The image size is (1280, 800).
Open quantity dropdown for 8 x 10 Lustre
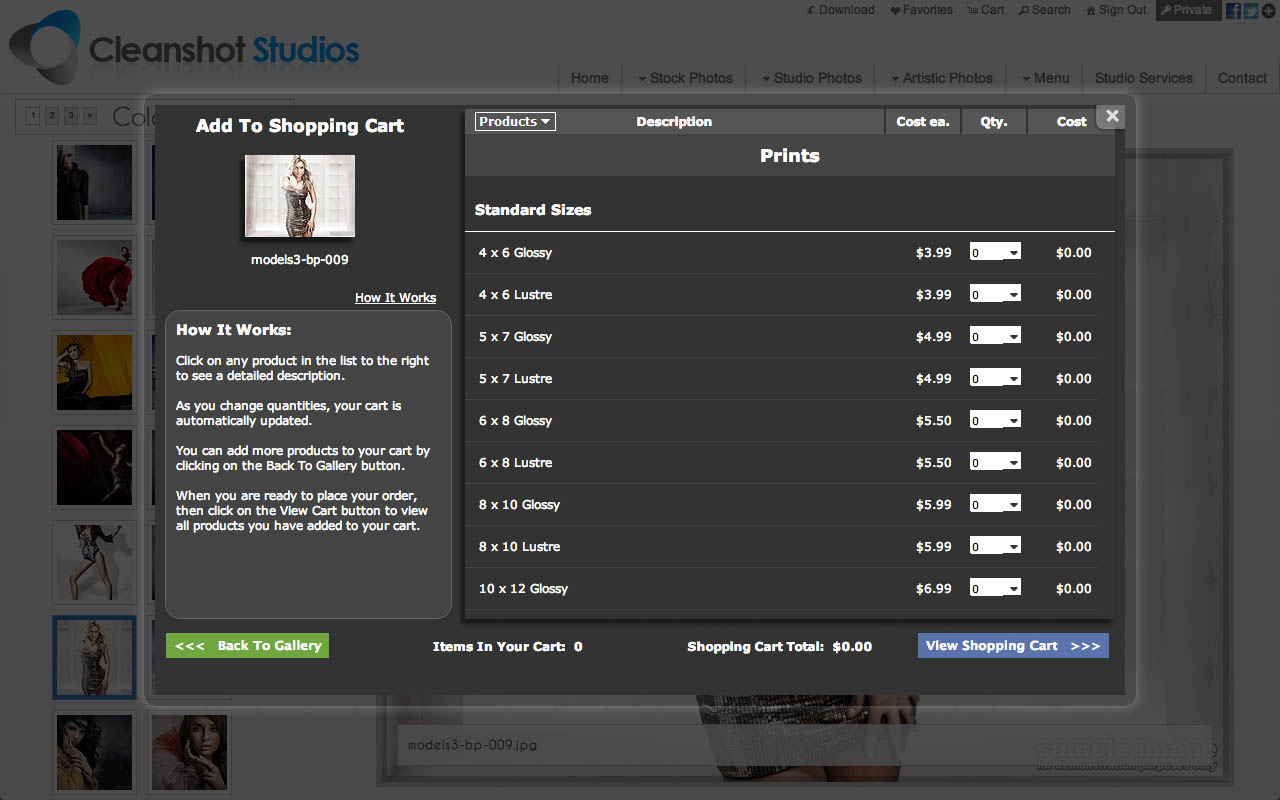(x=995, y=547)
